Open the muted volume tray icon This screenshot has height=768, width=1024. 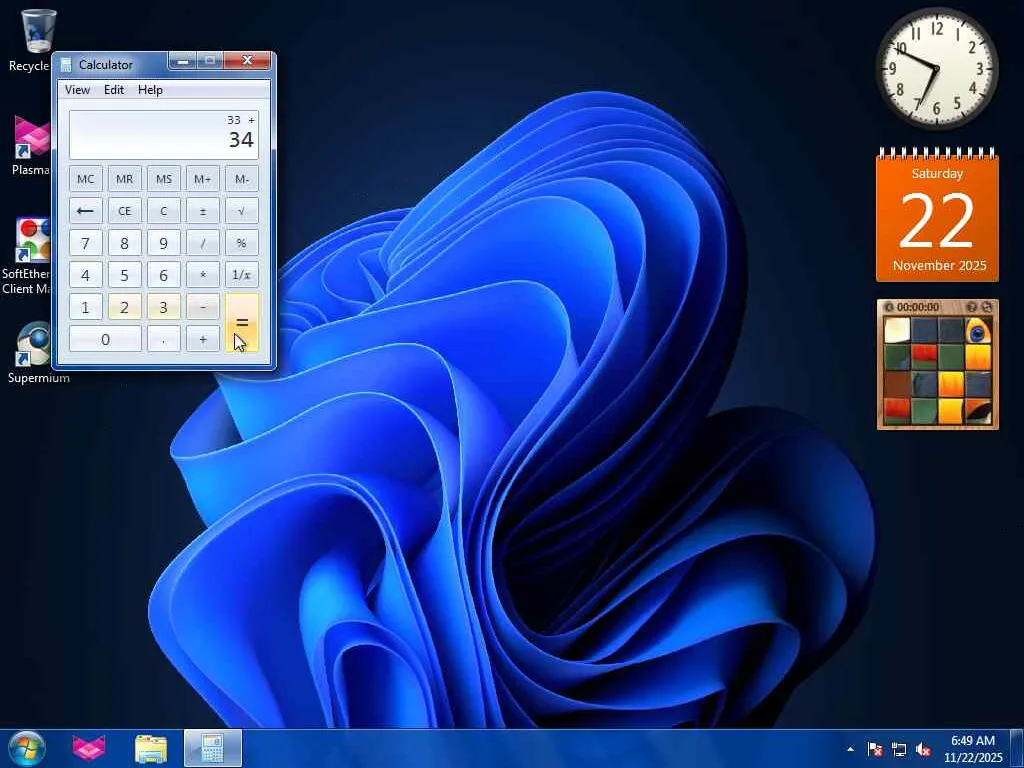[x=923, y=749]
